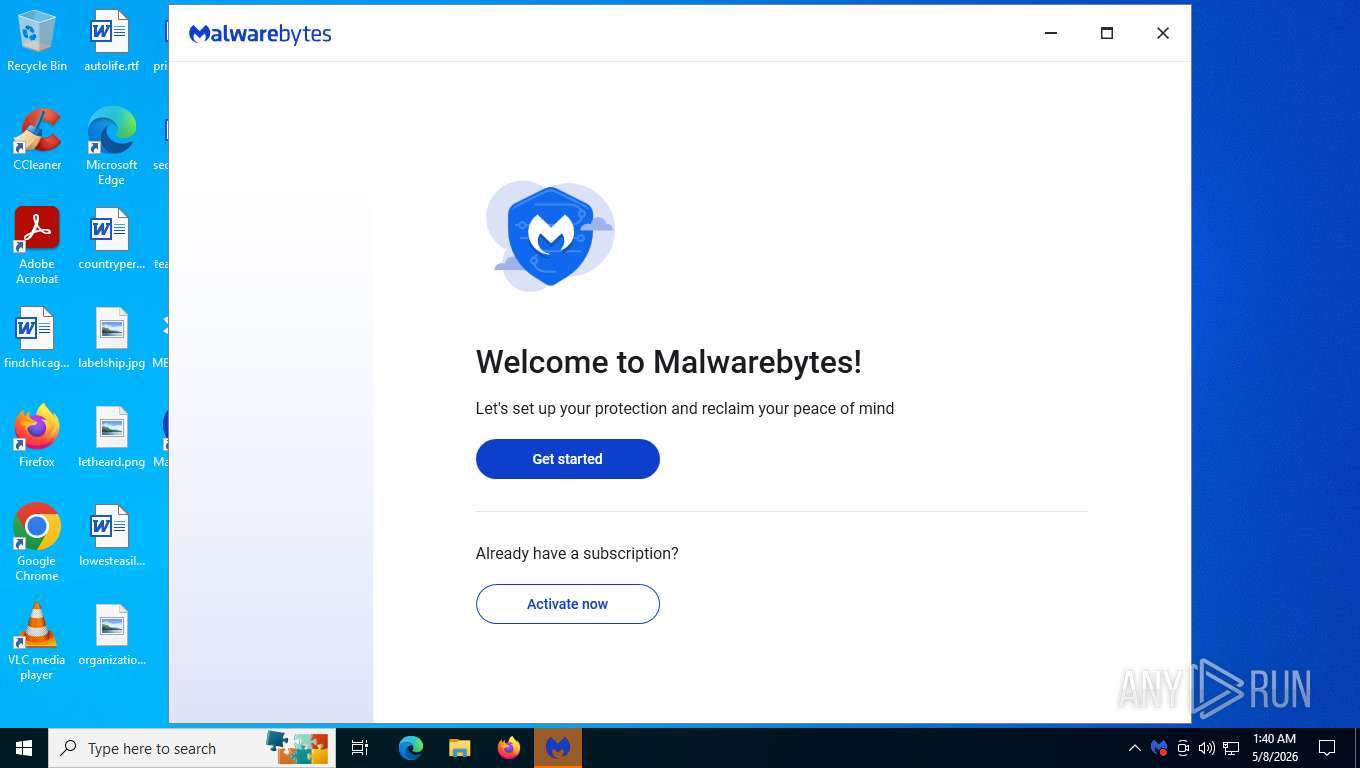Image resolution: width=1360 pixels, height=768 pixels.
Task: Click 'Already have a subscription?' text
Action: [x=577, y=553]
